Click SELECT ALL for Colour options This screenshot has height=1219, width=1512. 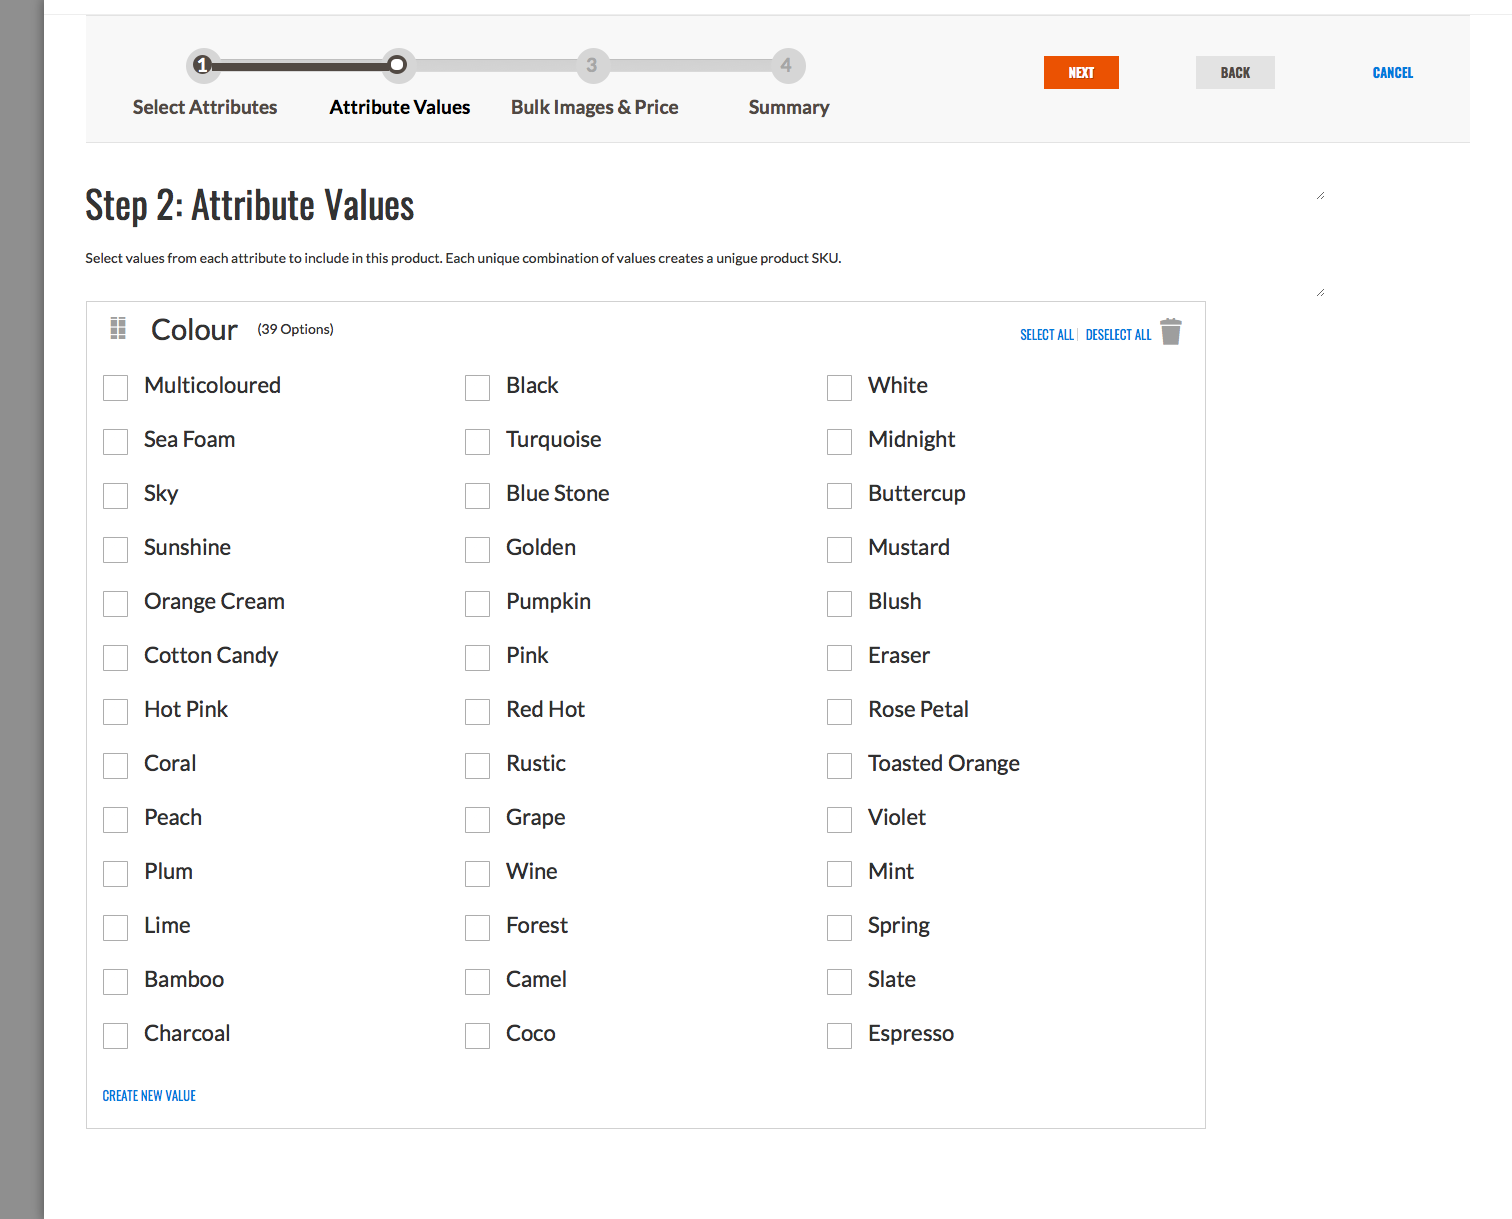point(1046,334)
